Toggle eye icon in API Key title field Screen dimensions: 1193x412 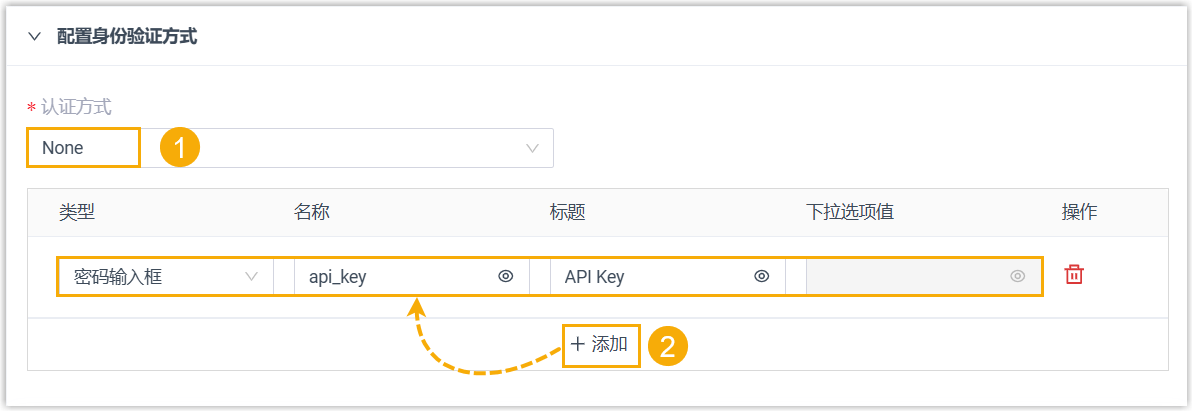click(762, 277)
